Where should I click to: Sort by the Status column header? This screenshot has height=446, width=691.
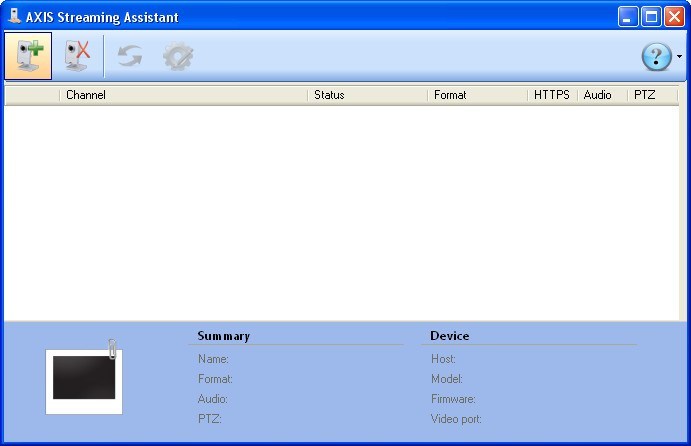pos(368,95)
